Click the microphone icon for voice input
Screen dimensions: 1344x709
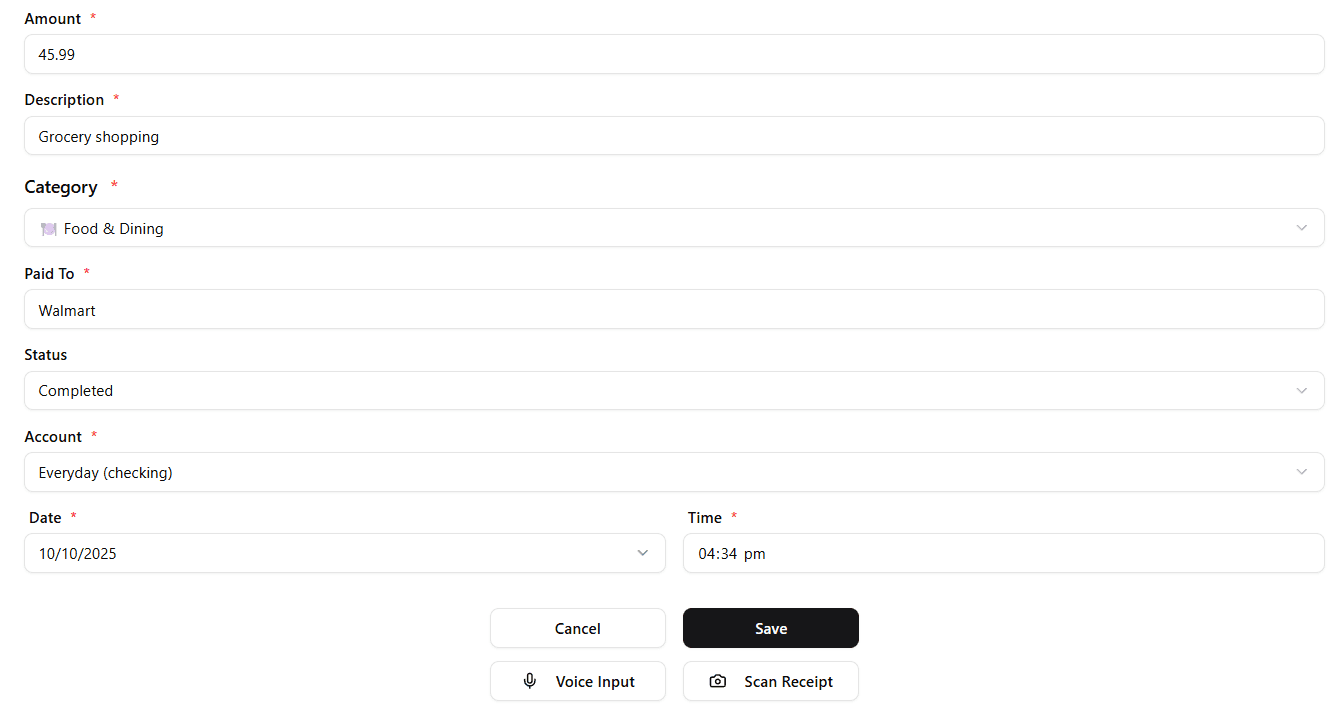pyautogui.click(x=530, y=681)
